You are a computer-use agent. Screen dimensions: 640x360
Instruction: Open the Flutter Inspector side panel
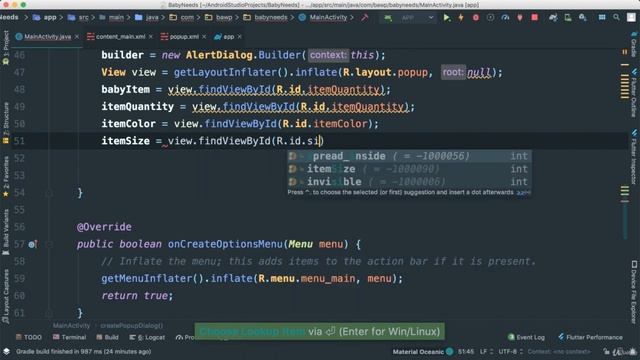[x=634, y=157]
